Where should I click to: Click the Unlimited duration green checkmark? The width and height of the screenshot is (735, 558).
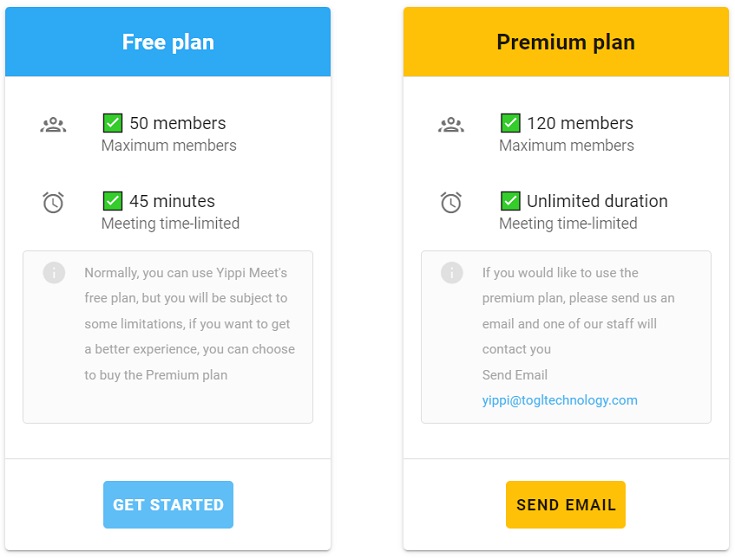tap(510, 201)
